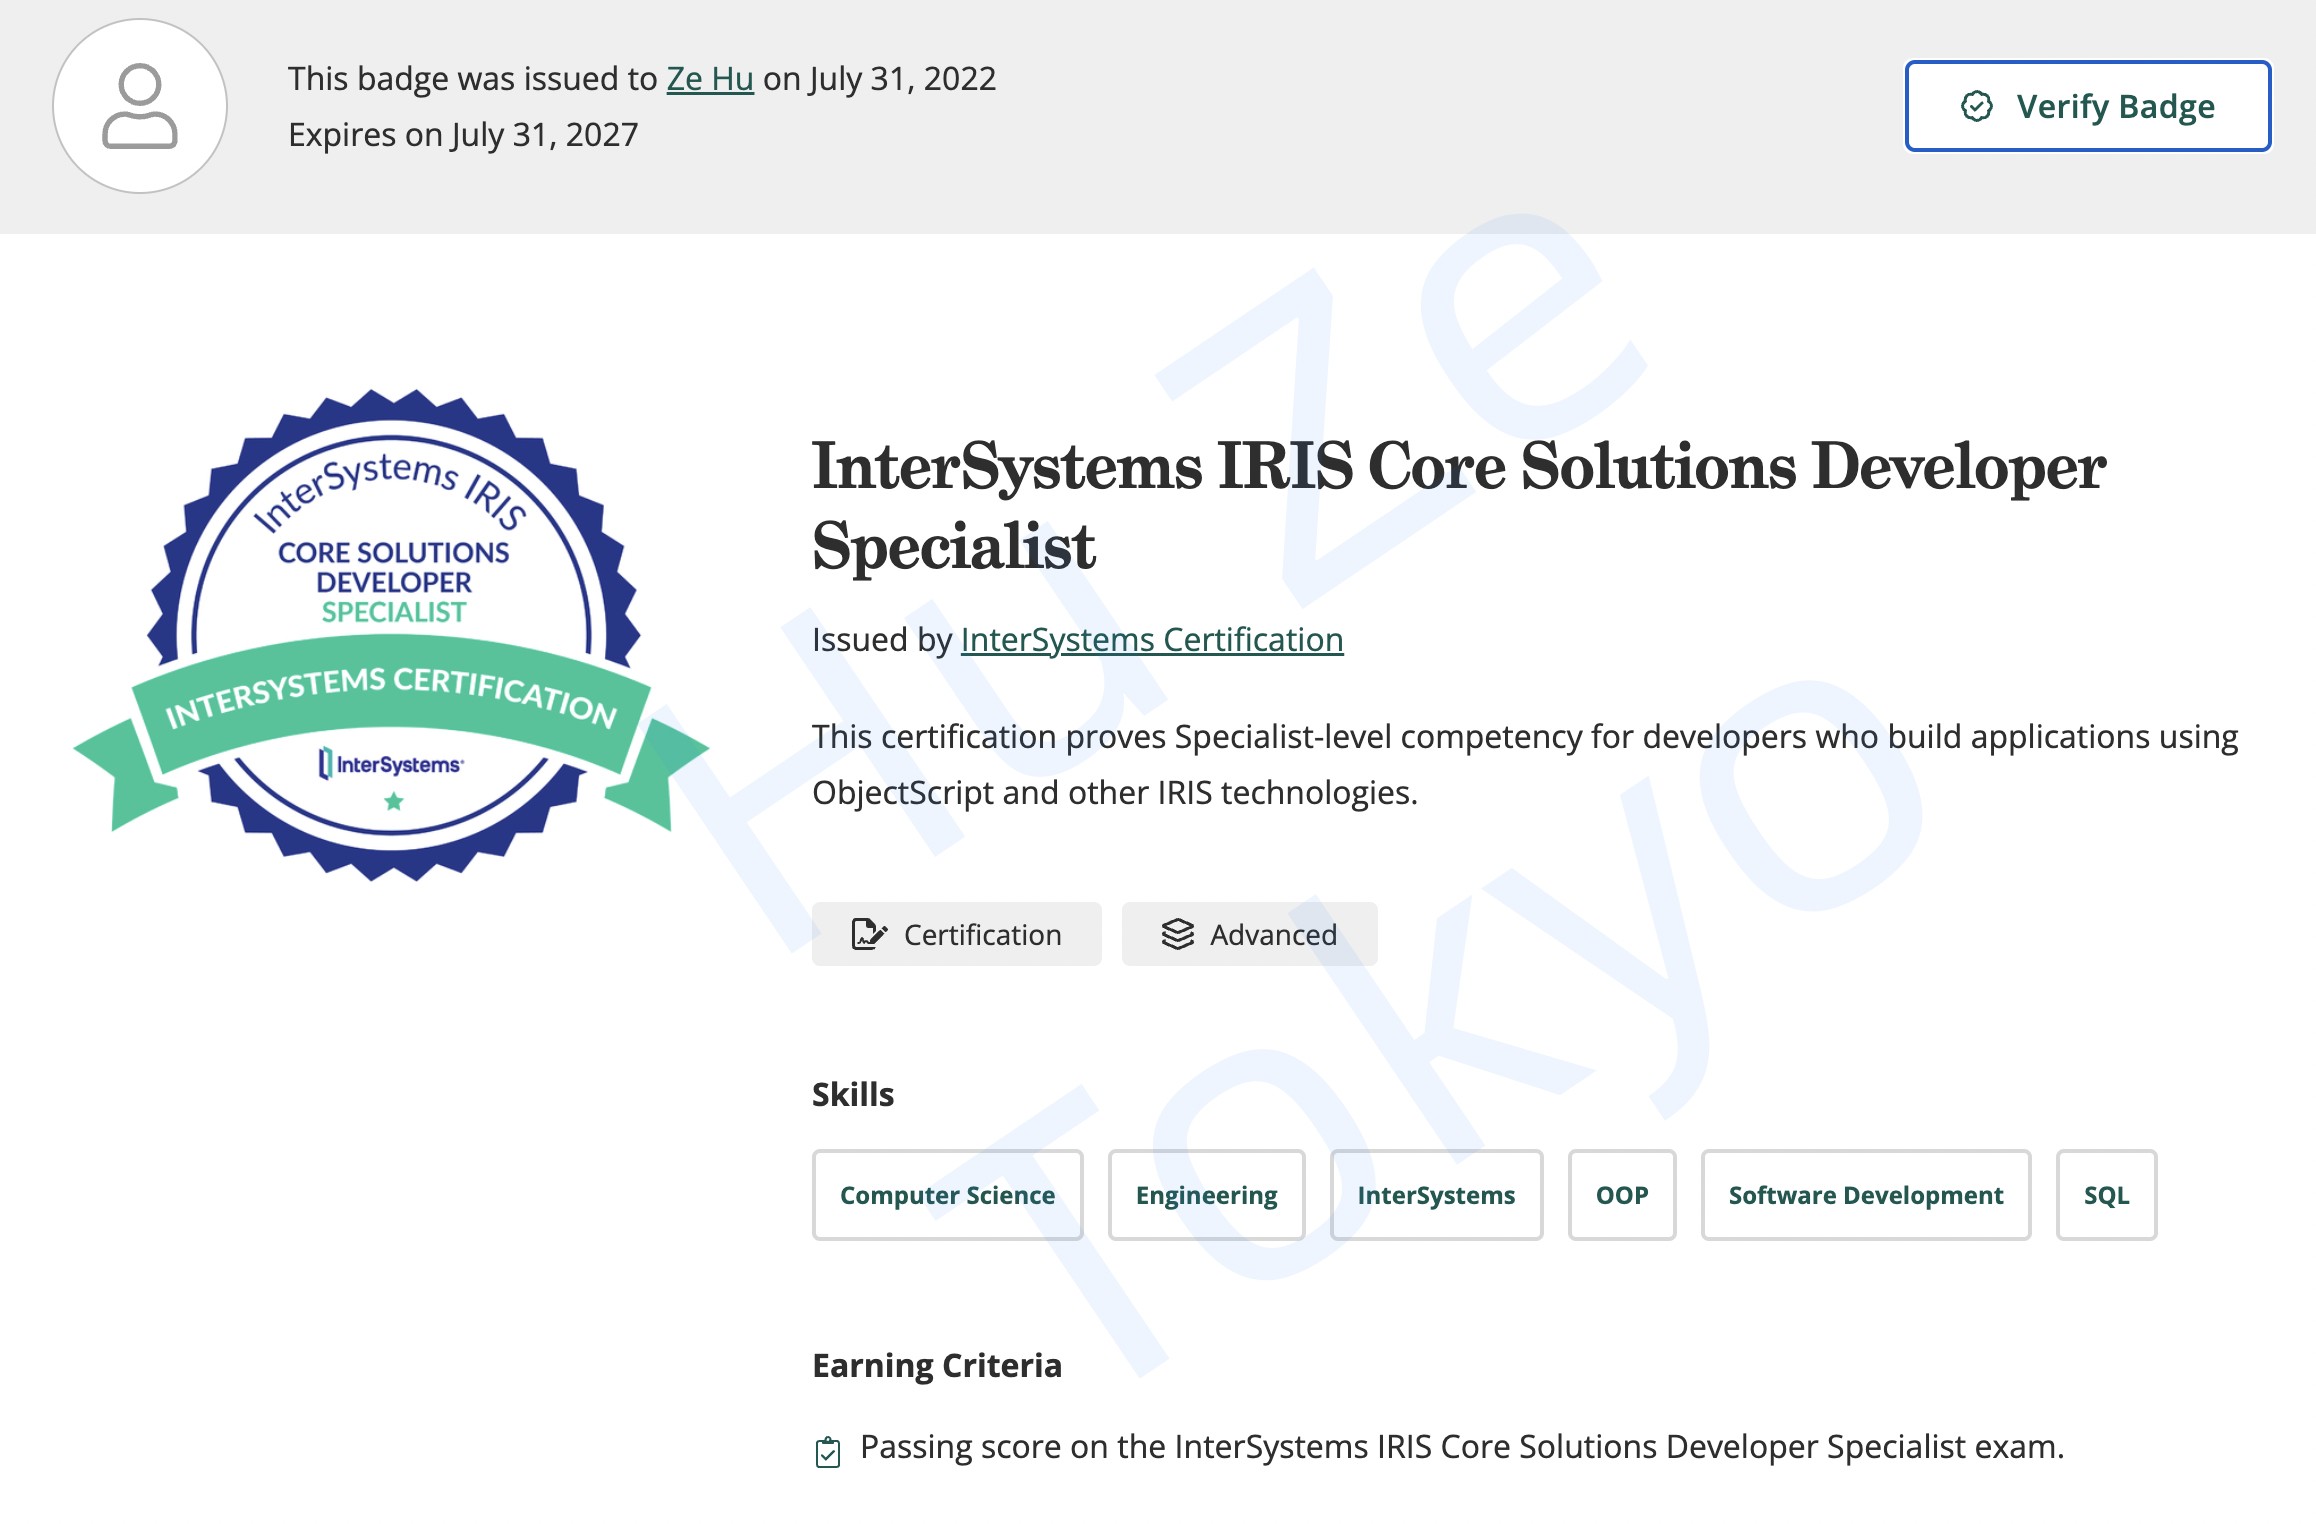The height and width of the screenshot is (1524, 2316).
Task: Click the 'Skills' section heading
Action: click(x=853, y=1094)
